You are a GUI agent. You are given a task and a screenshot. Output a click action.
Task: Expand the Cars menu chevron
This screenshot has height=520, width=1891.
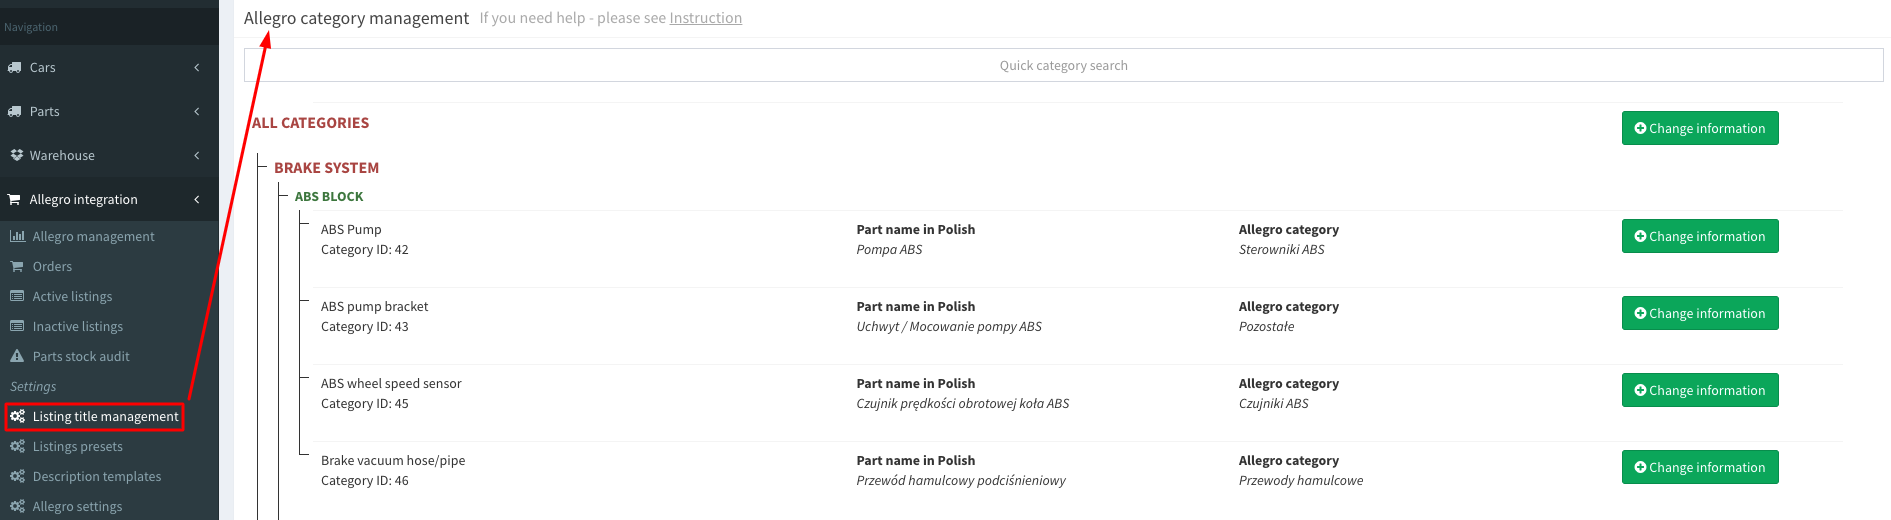[197, 68]
